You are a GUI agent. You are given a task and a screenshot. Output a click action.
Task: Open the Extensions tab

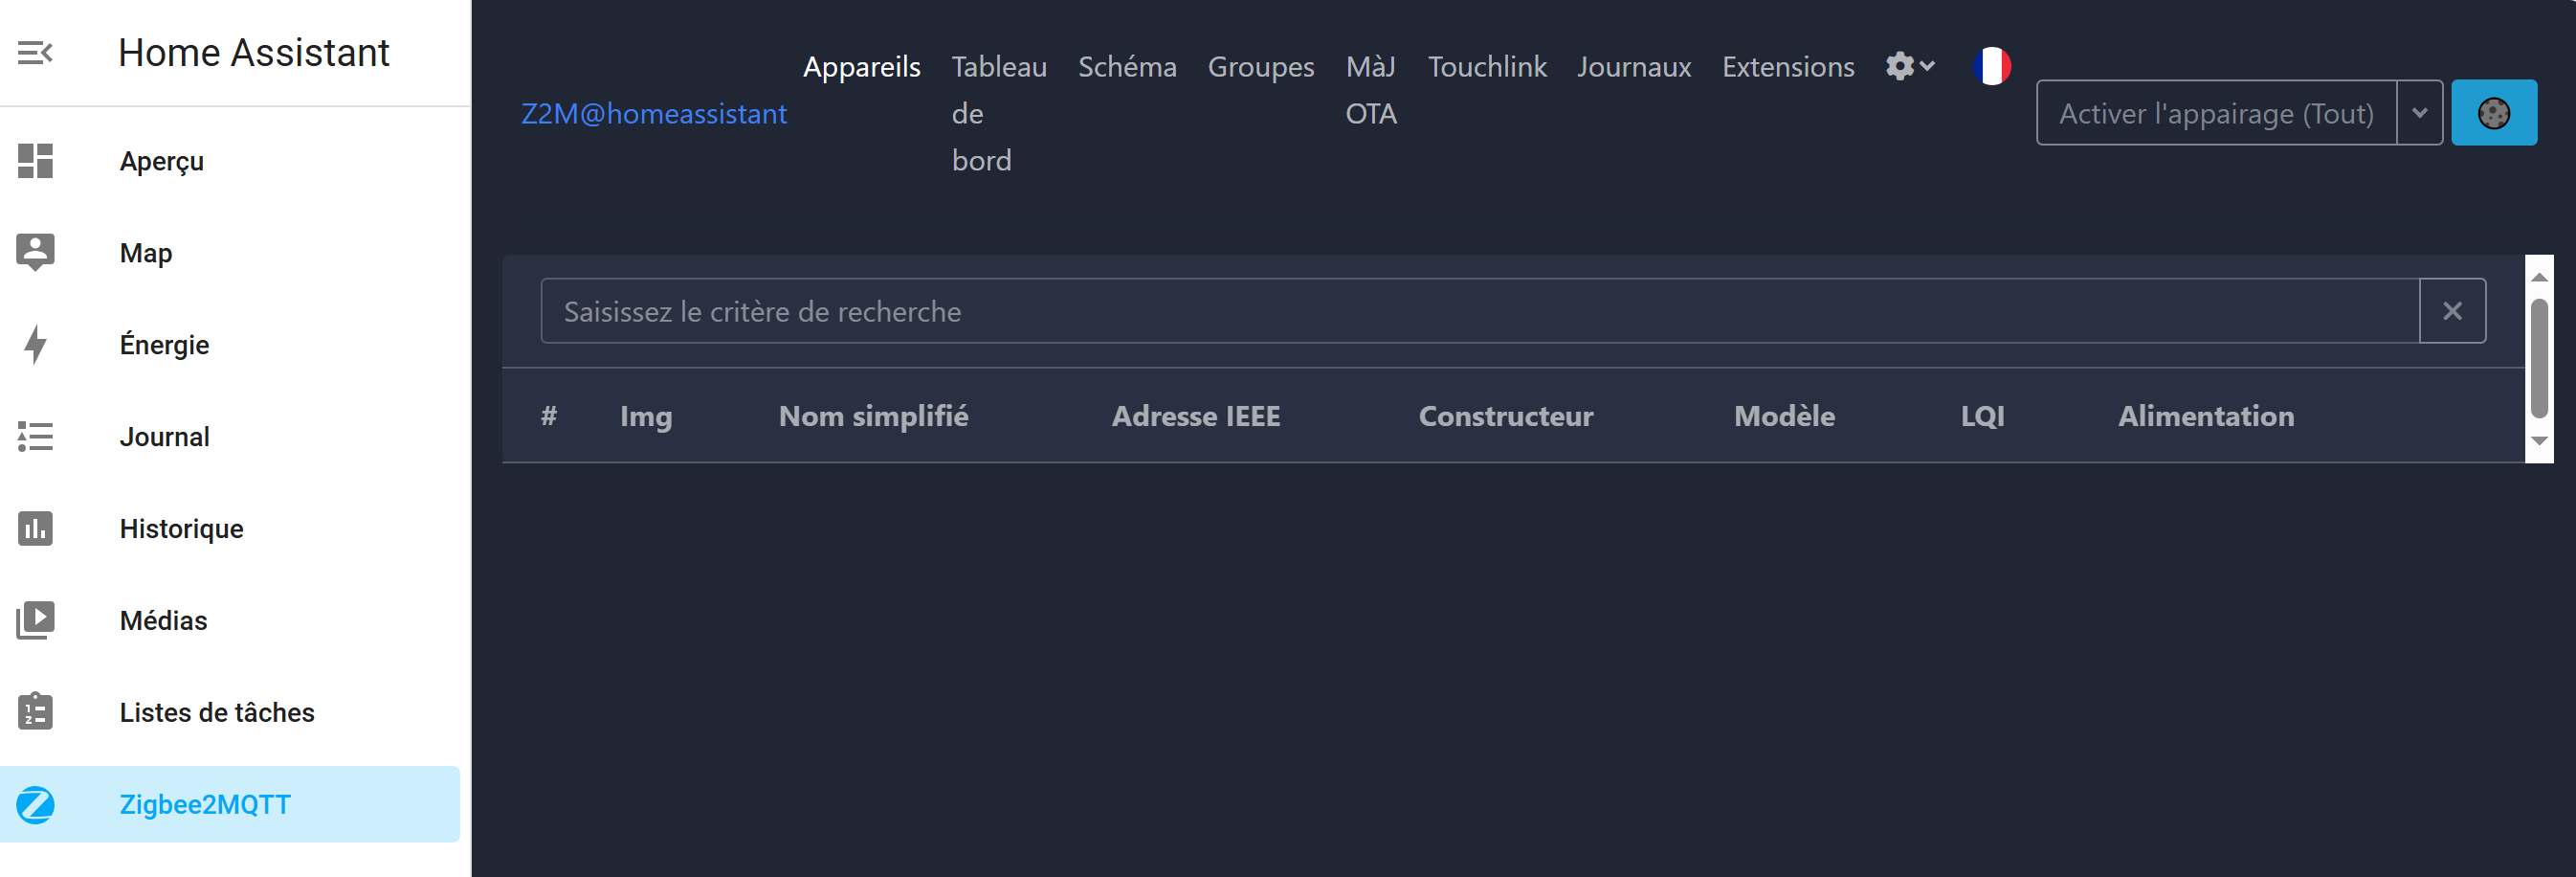point(1787,67)
